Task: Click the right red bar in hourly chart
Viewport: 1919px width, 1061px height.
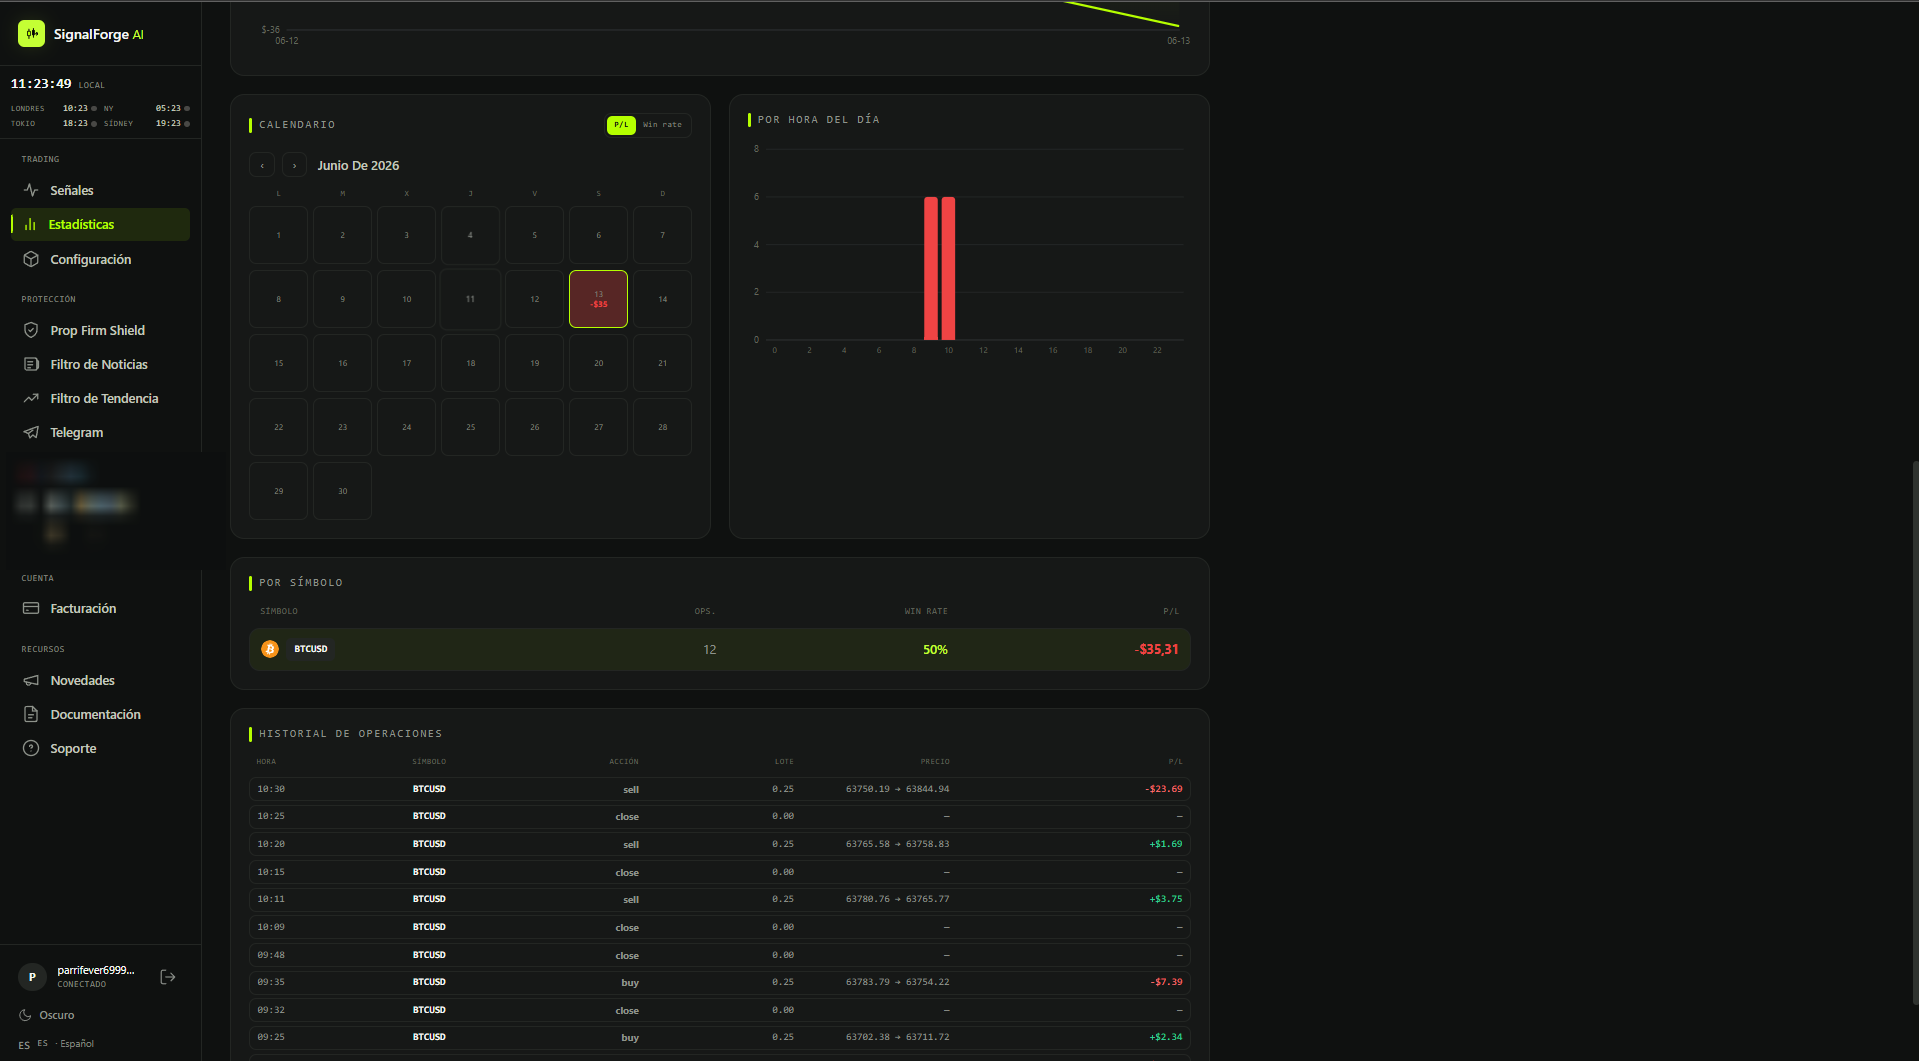Action: [948, 268]
